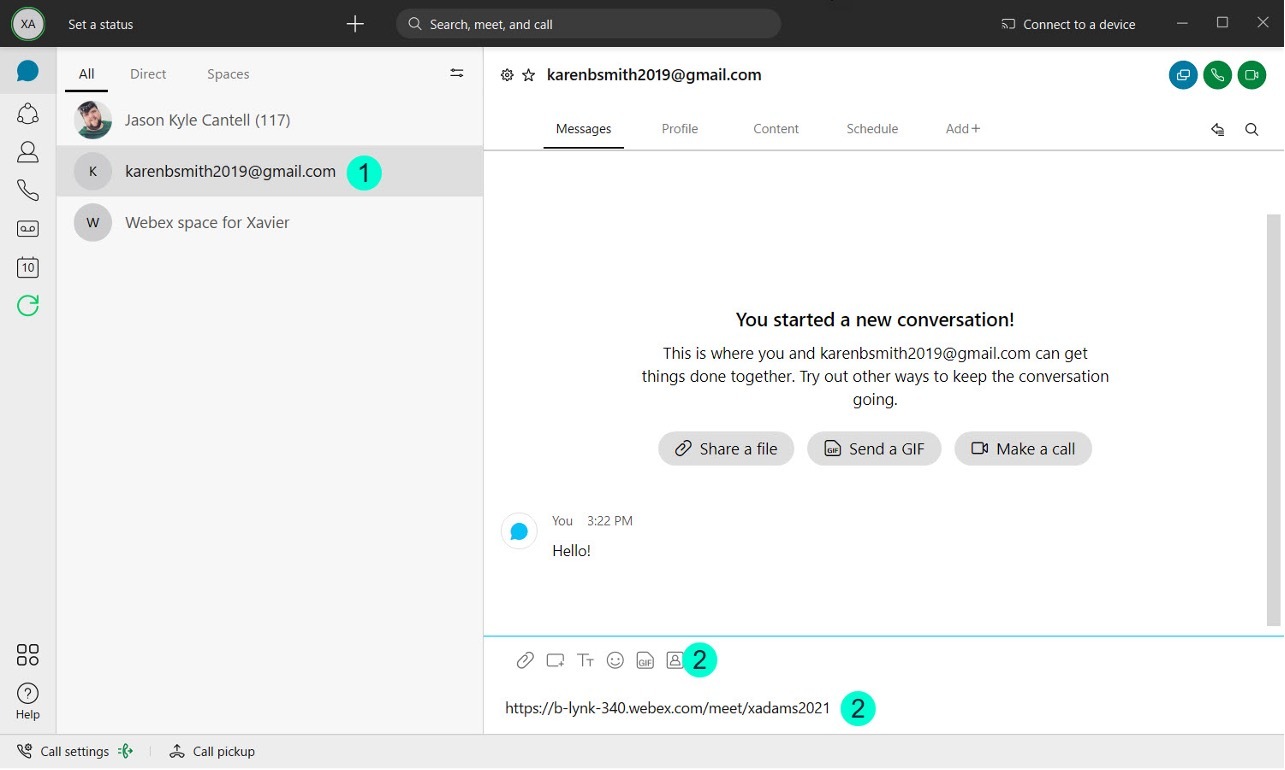Click the karenbsmith2019@gmail.com conversation title

point(654,75)
